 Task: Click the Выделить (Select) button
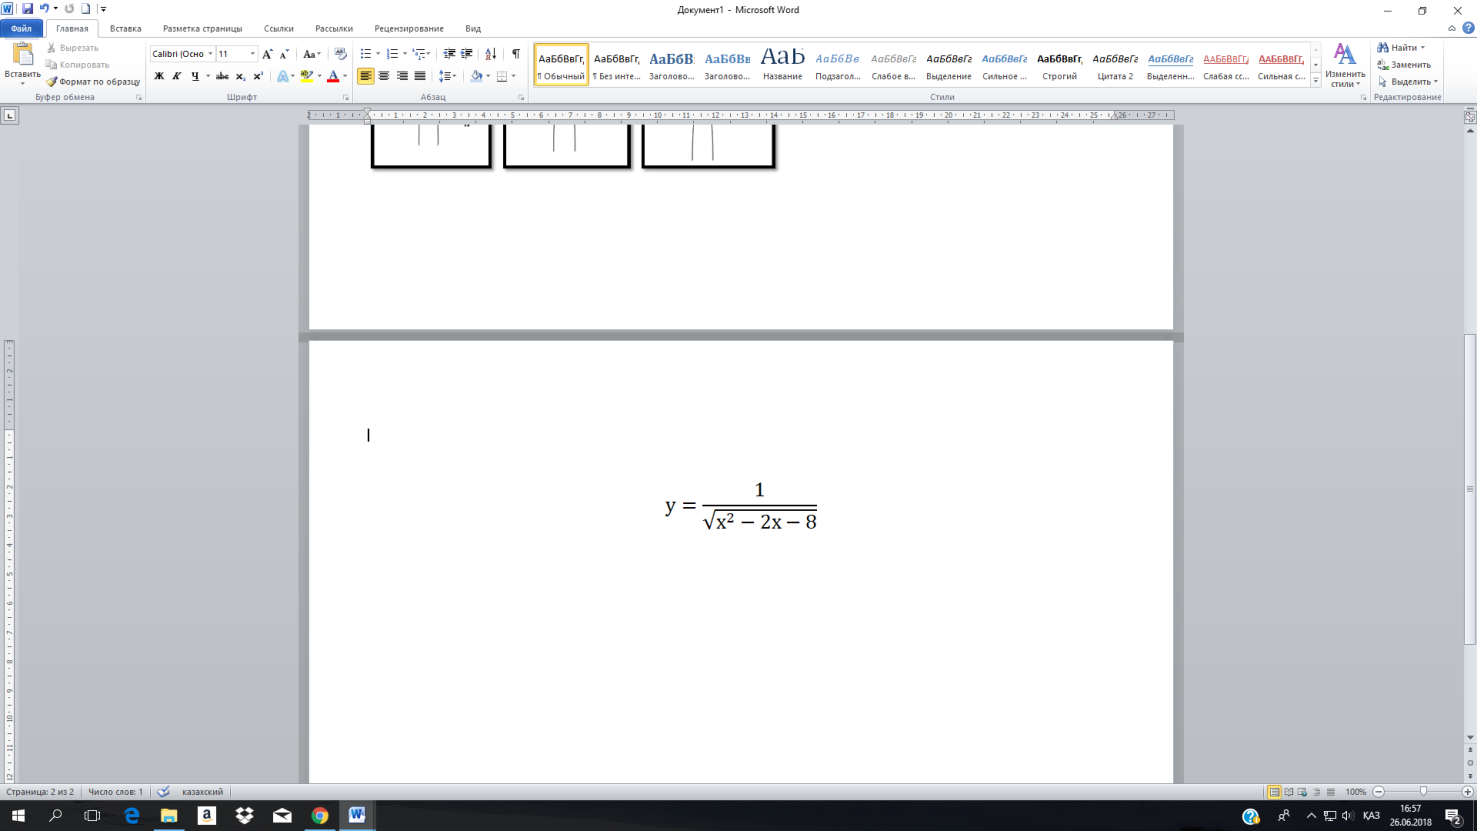pyautogui.click(x=1408, y=82)
